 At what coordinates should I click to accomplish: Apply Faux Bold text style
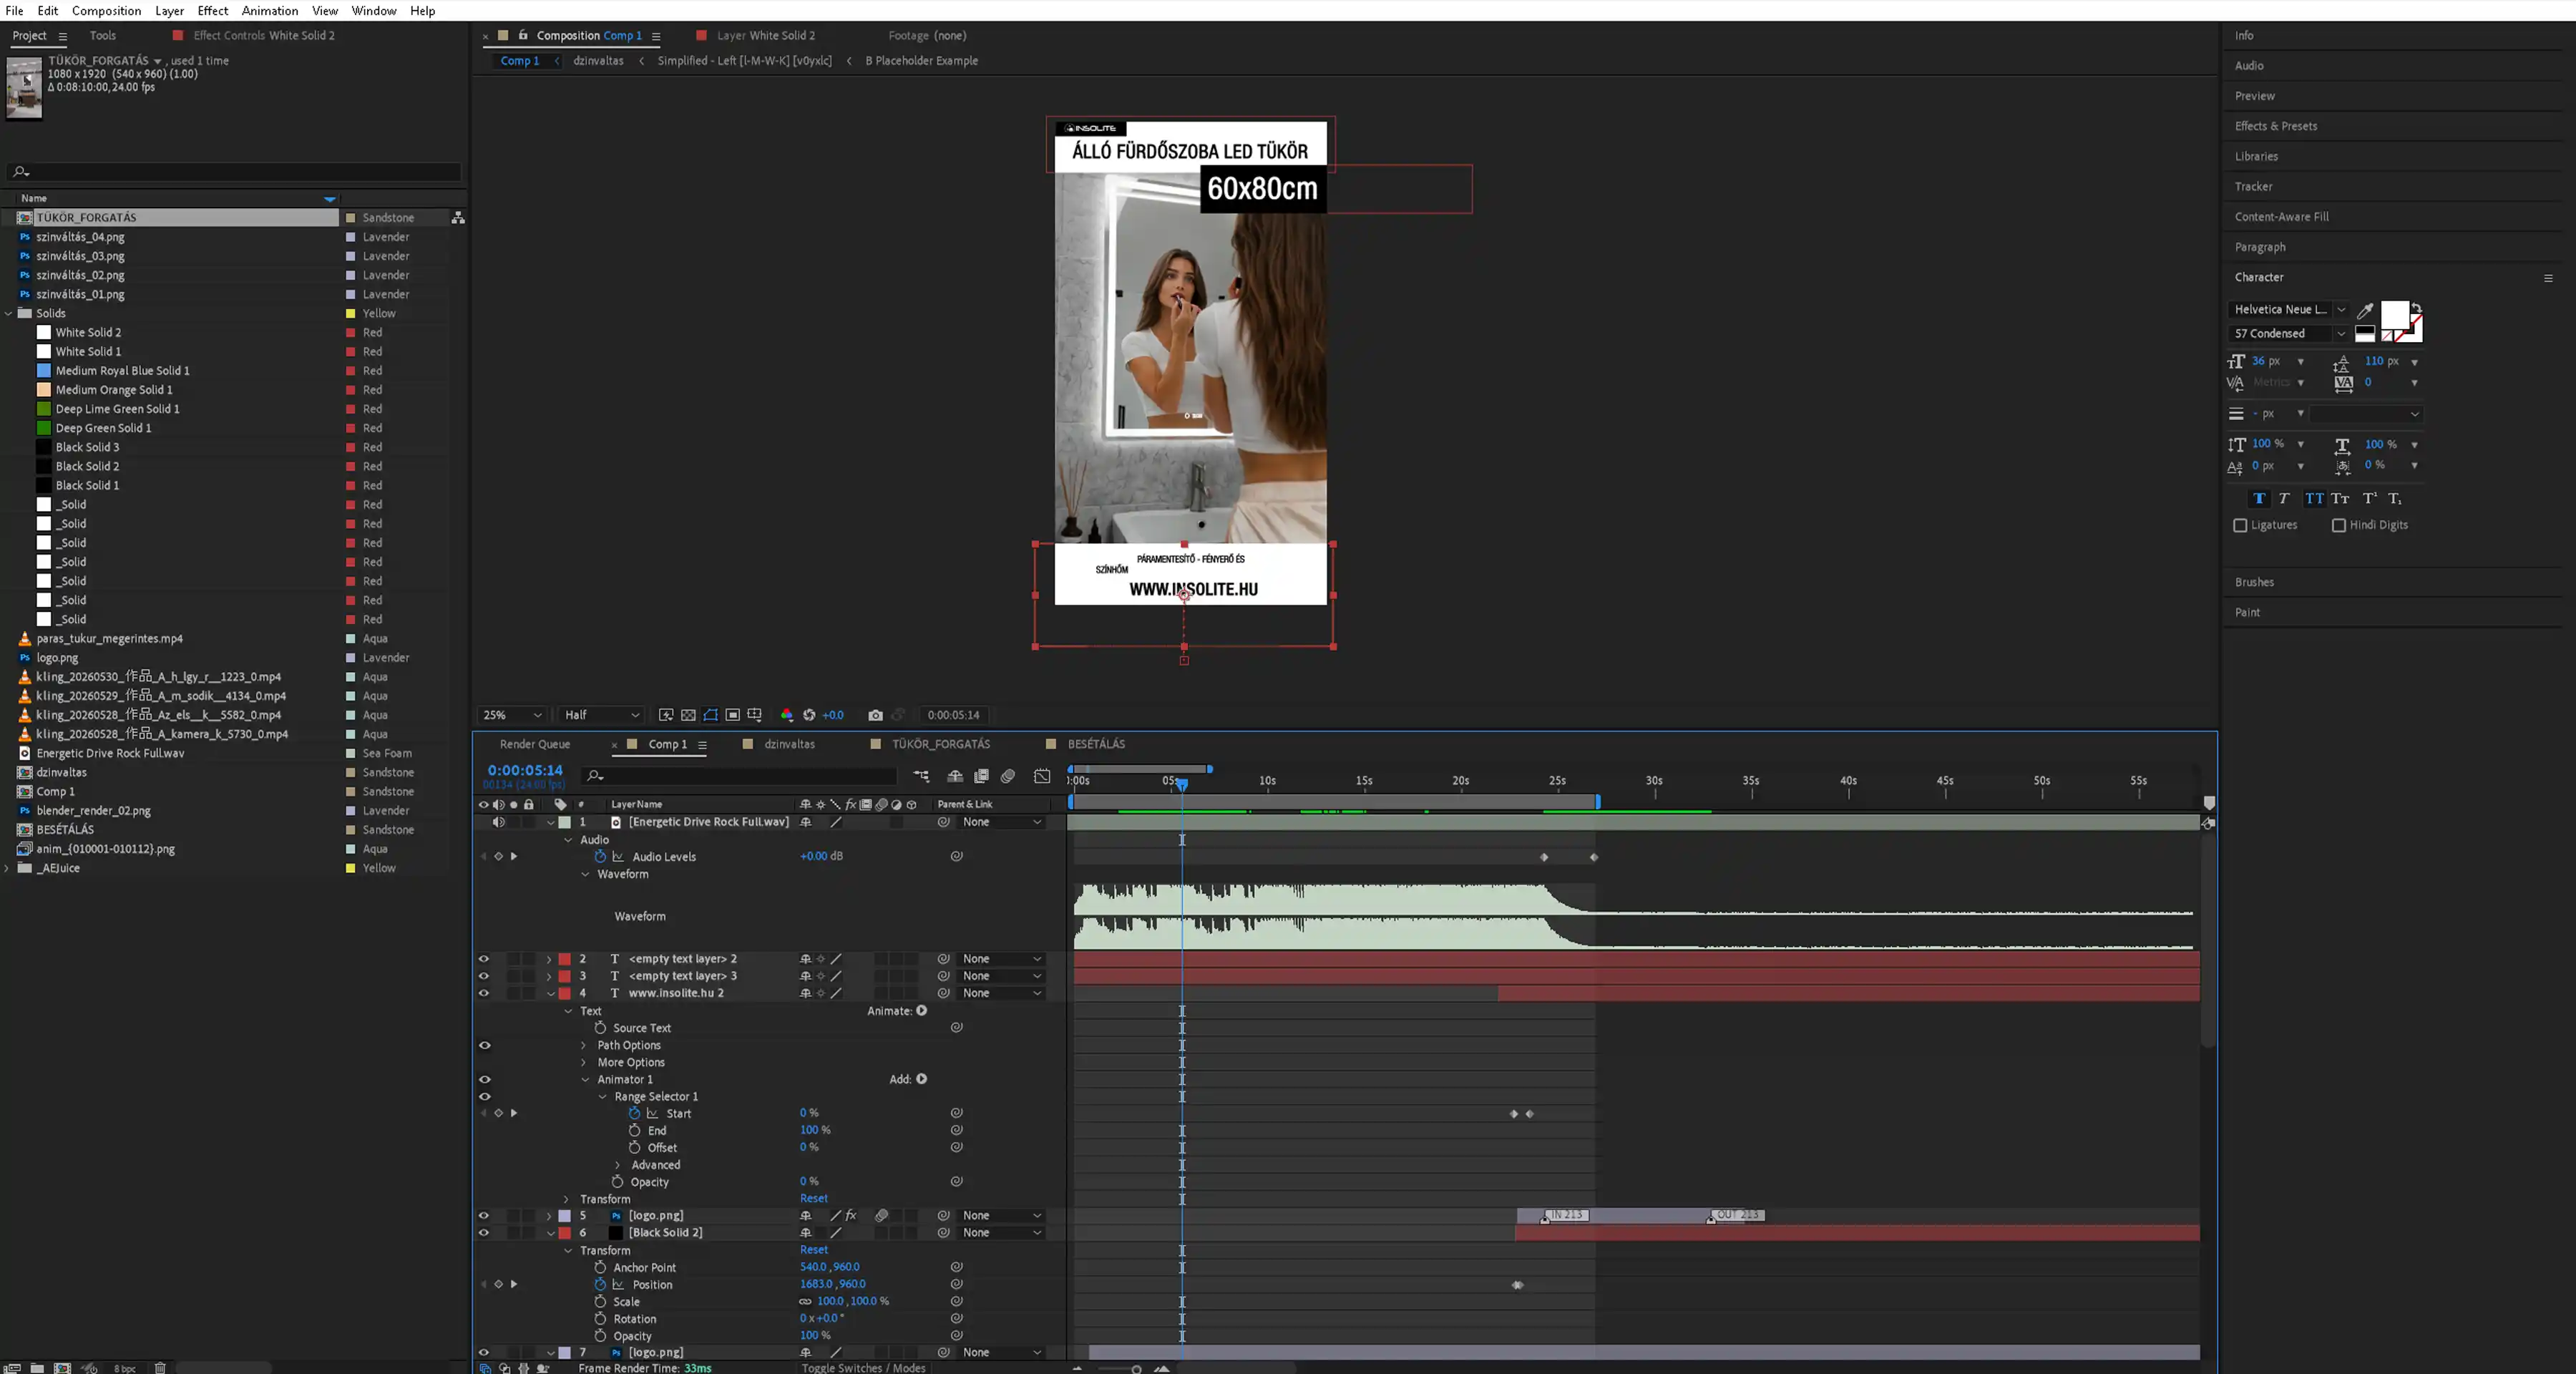(x=2259, y=498)
